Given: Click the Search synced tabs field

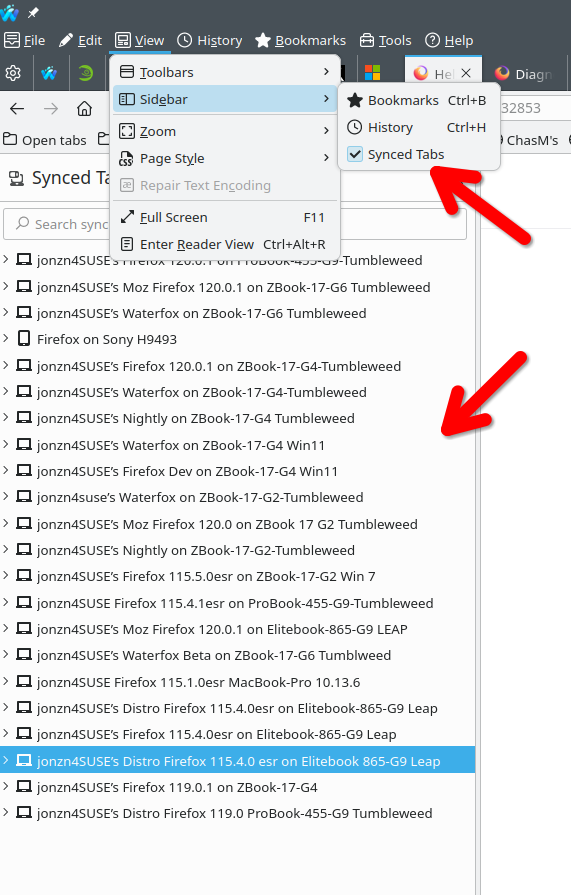Looking at the screenshot, I should 234,224.
